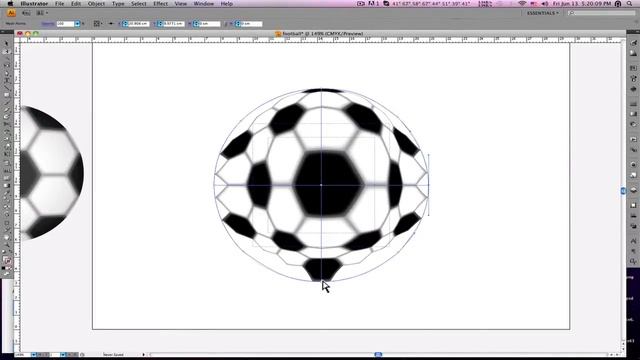The width and height of the screenshot is (640, 360).
Task: Select the Gradient tool
Action: tap(7, 186)
